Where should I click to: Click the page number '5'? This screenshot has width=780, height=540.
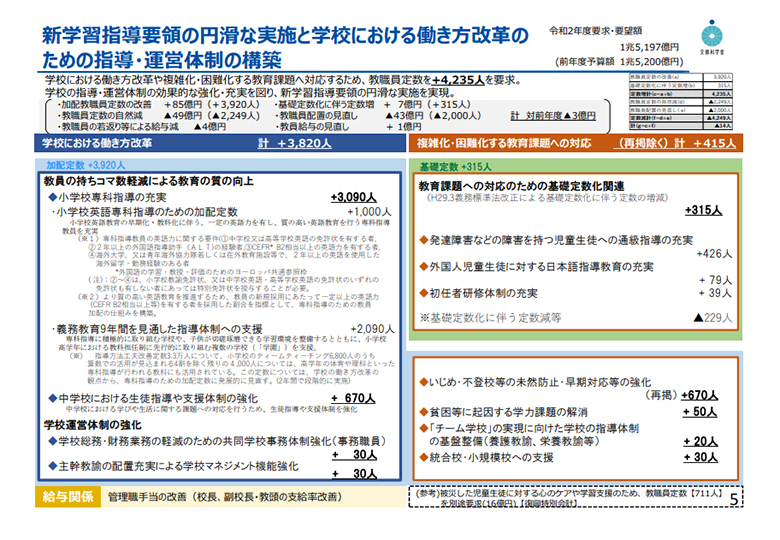tap(734, 500)
